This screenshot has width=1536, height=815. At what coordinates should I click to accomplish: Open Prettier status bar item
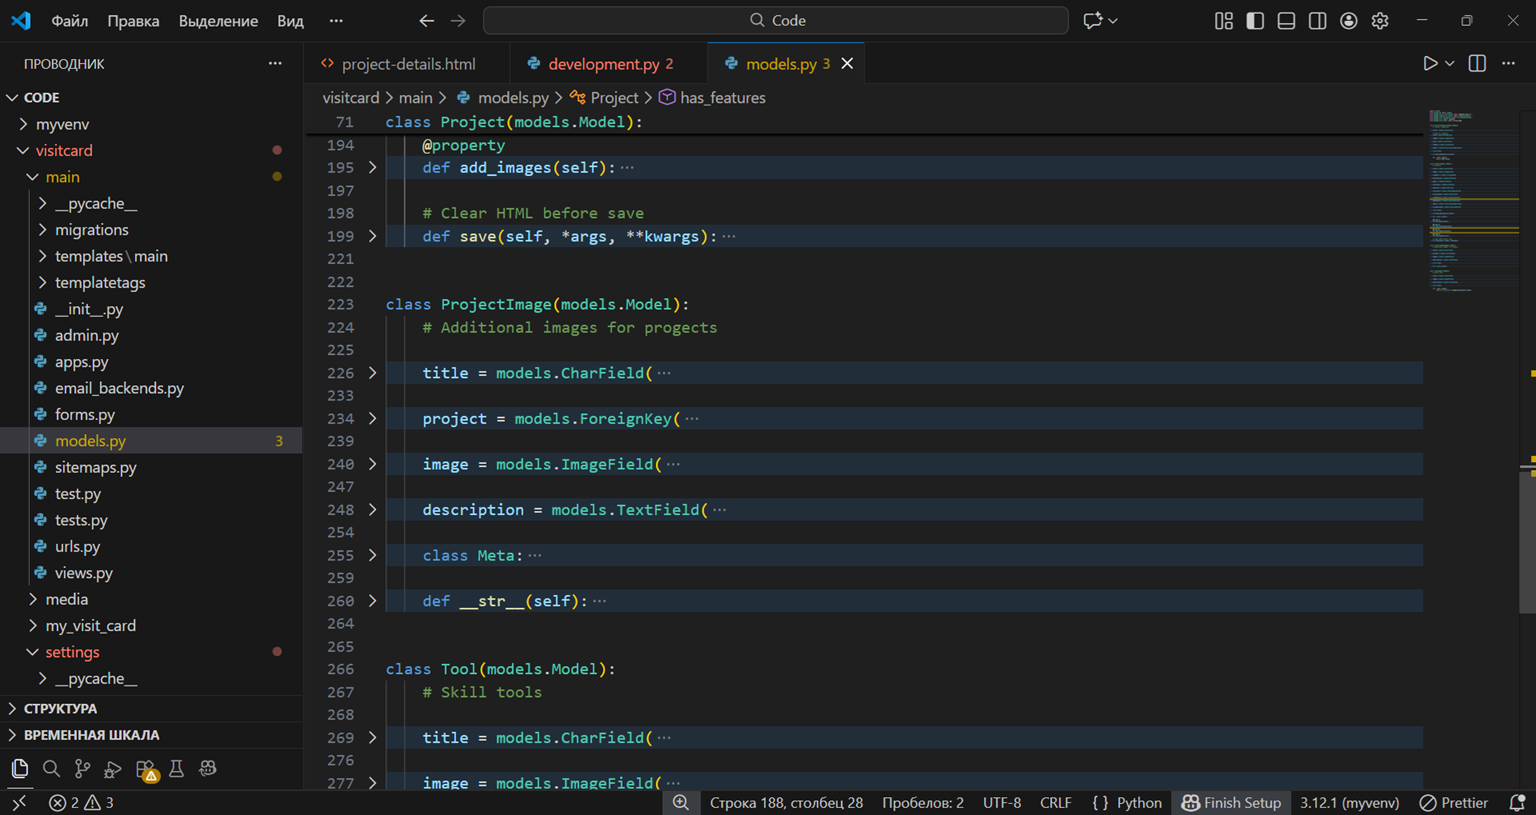tap(1454, 802)
